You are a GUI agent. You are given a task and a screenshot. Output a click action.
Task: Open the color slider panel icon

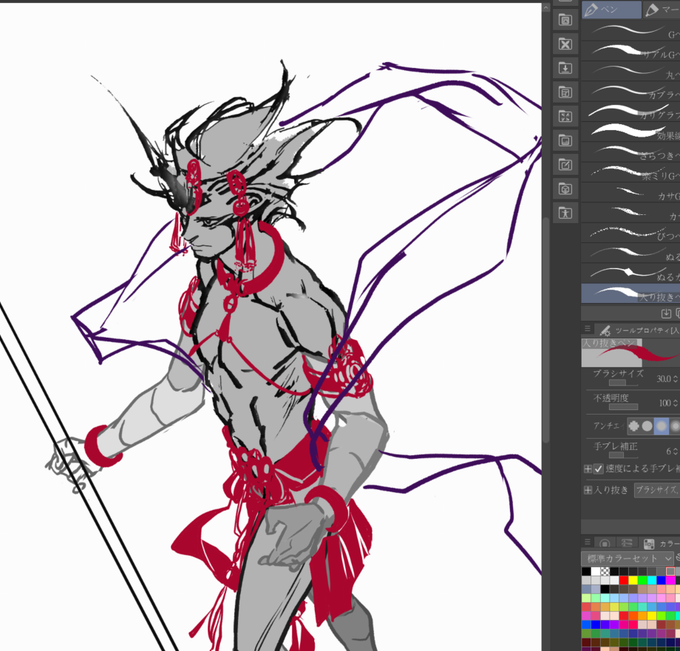pos(626,543)
